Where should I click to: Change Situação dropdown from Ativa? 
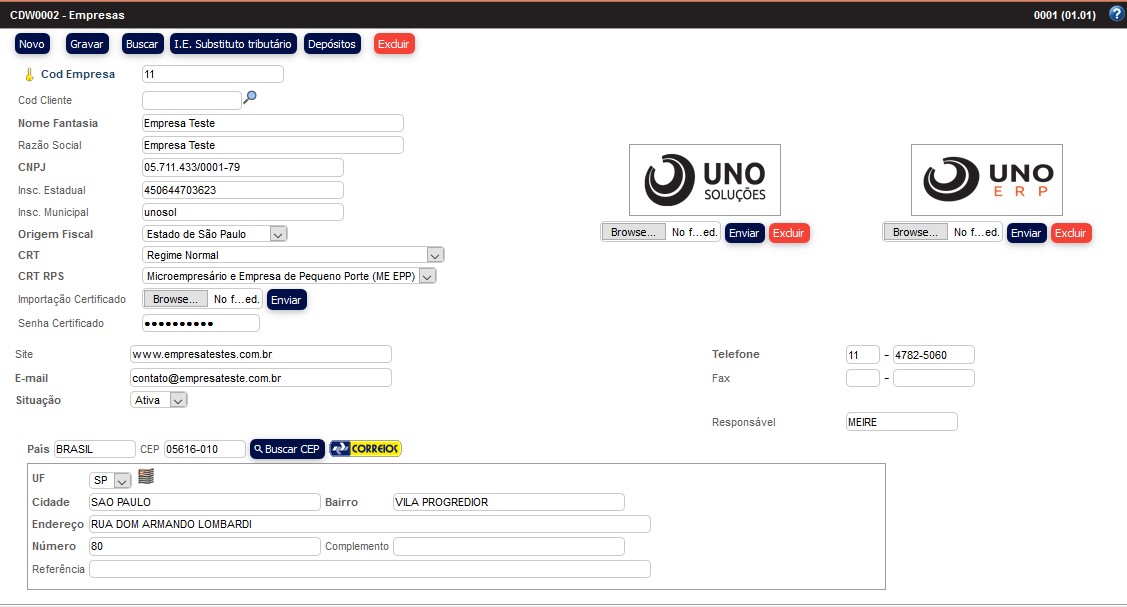pyautogui.click(x=159, y=400)
